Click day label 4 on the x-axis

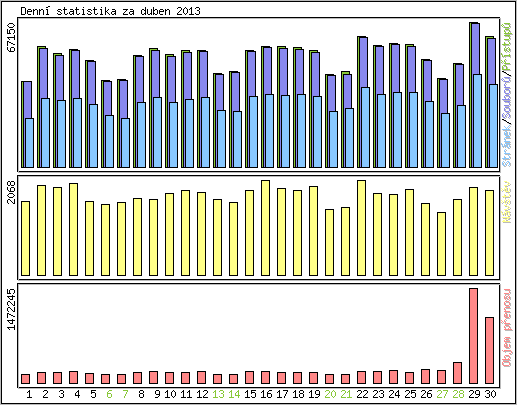[77, 394]
